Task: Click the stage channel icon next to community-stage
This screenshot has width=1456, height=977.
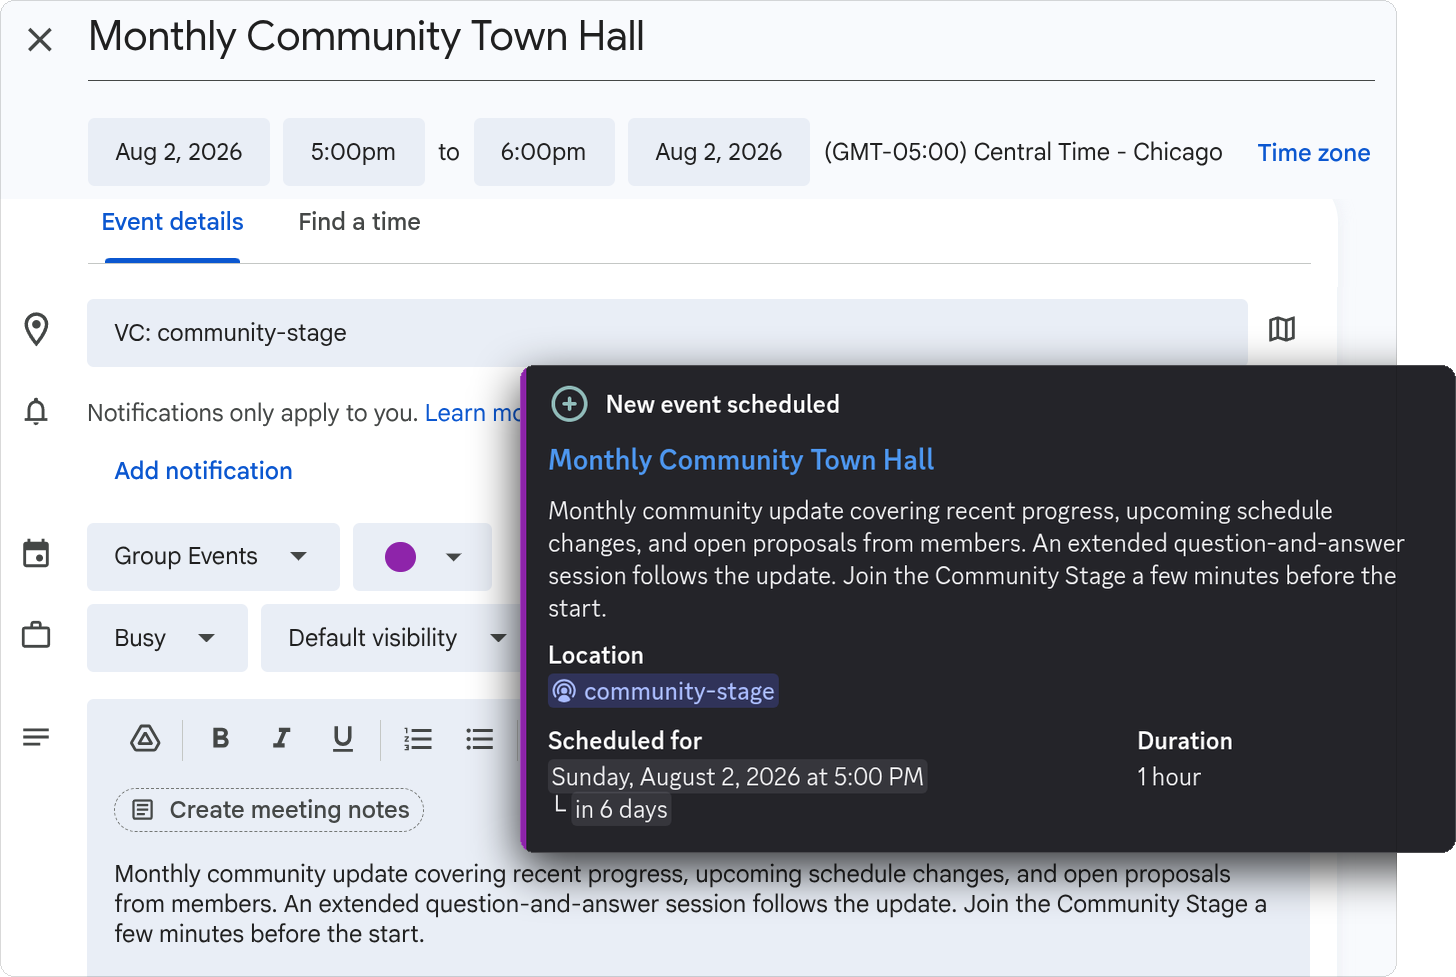Action: [x=565, y=691]
